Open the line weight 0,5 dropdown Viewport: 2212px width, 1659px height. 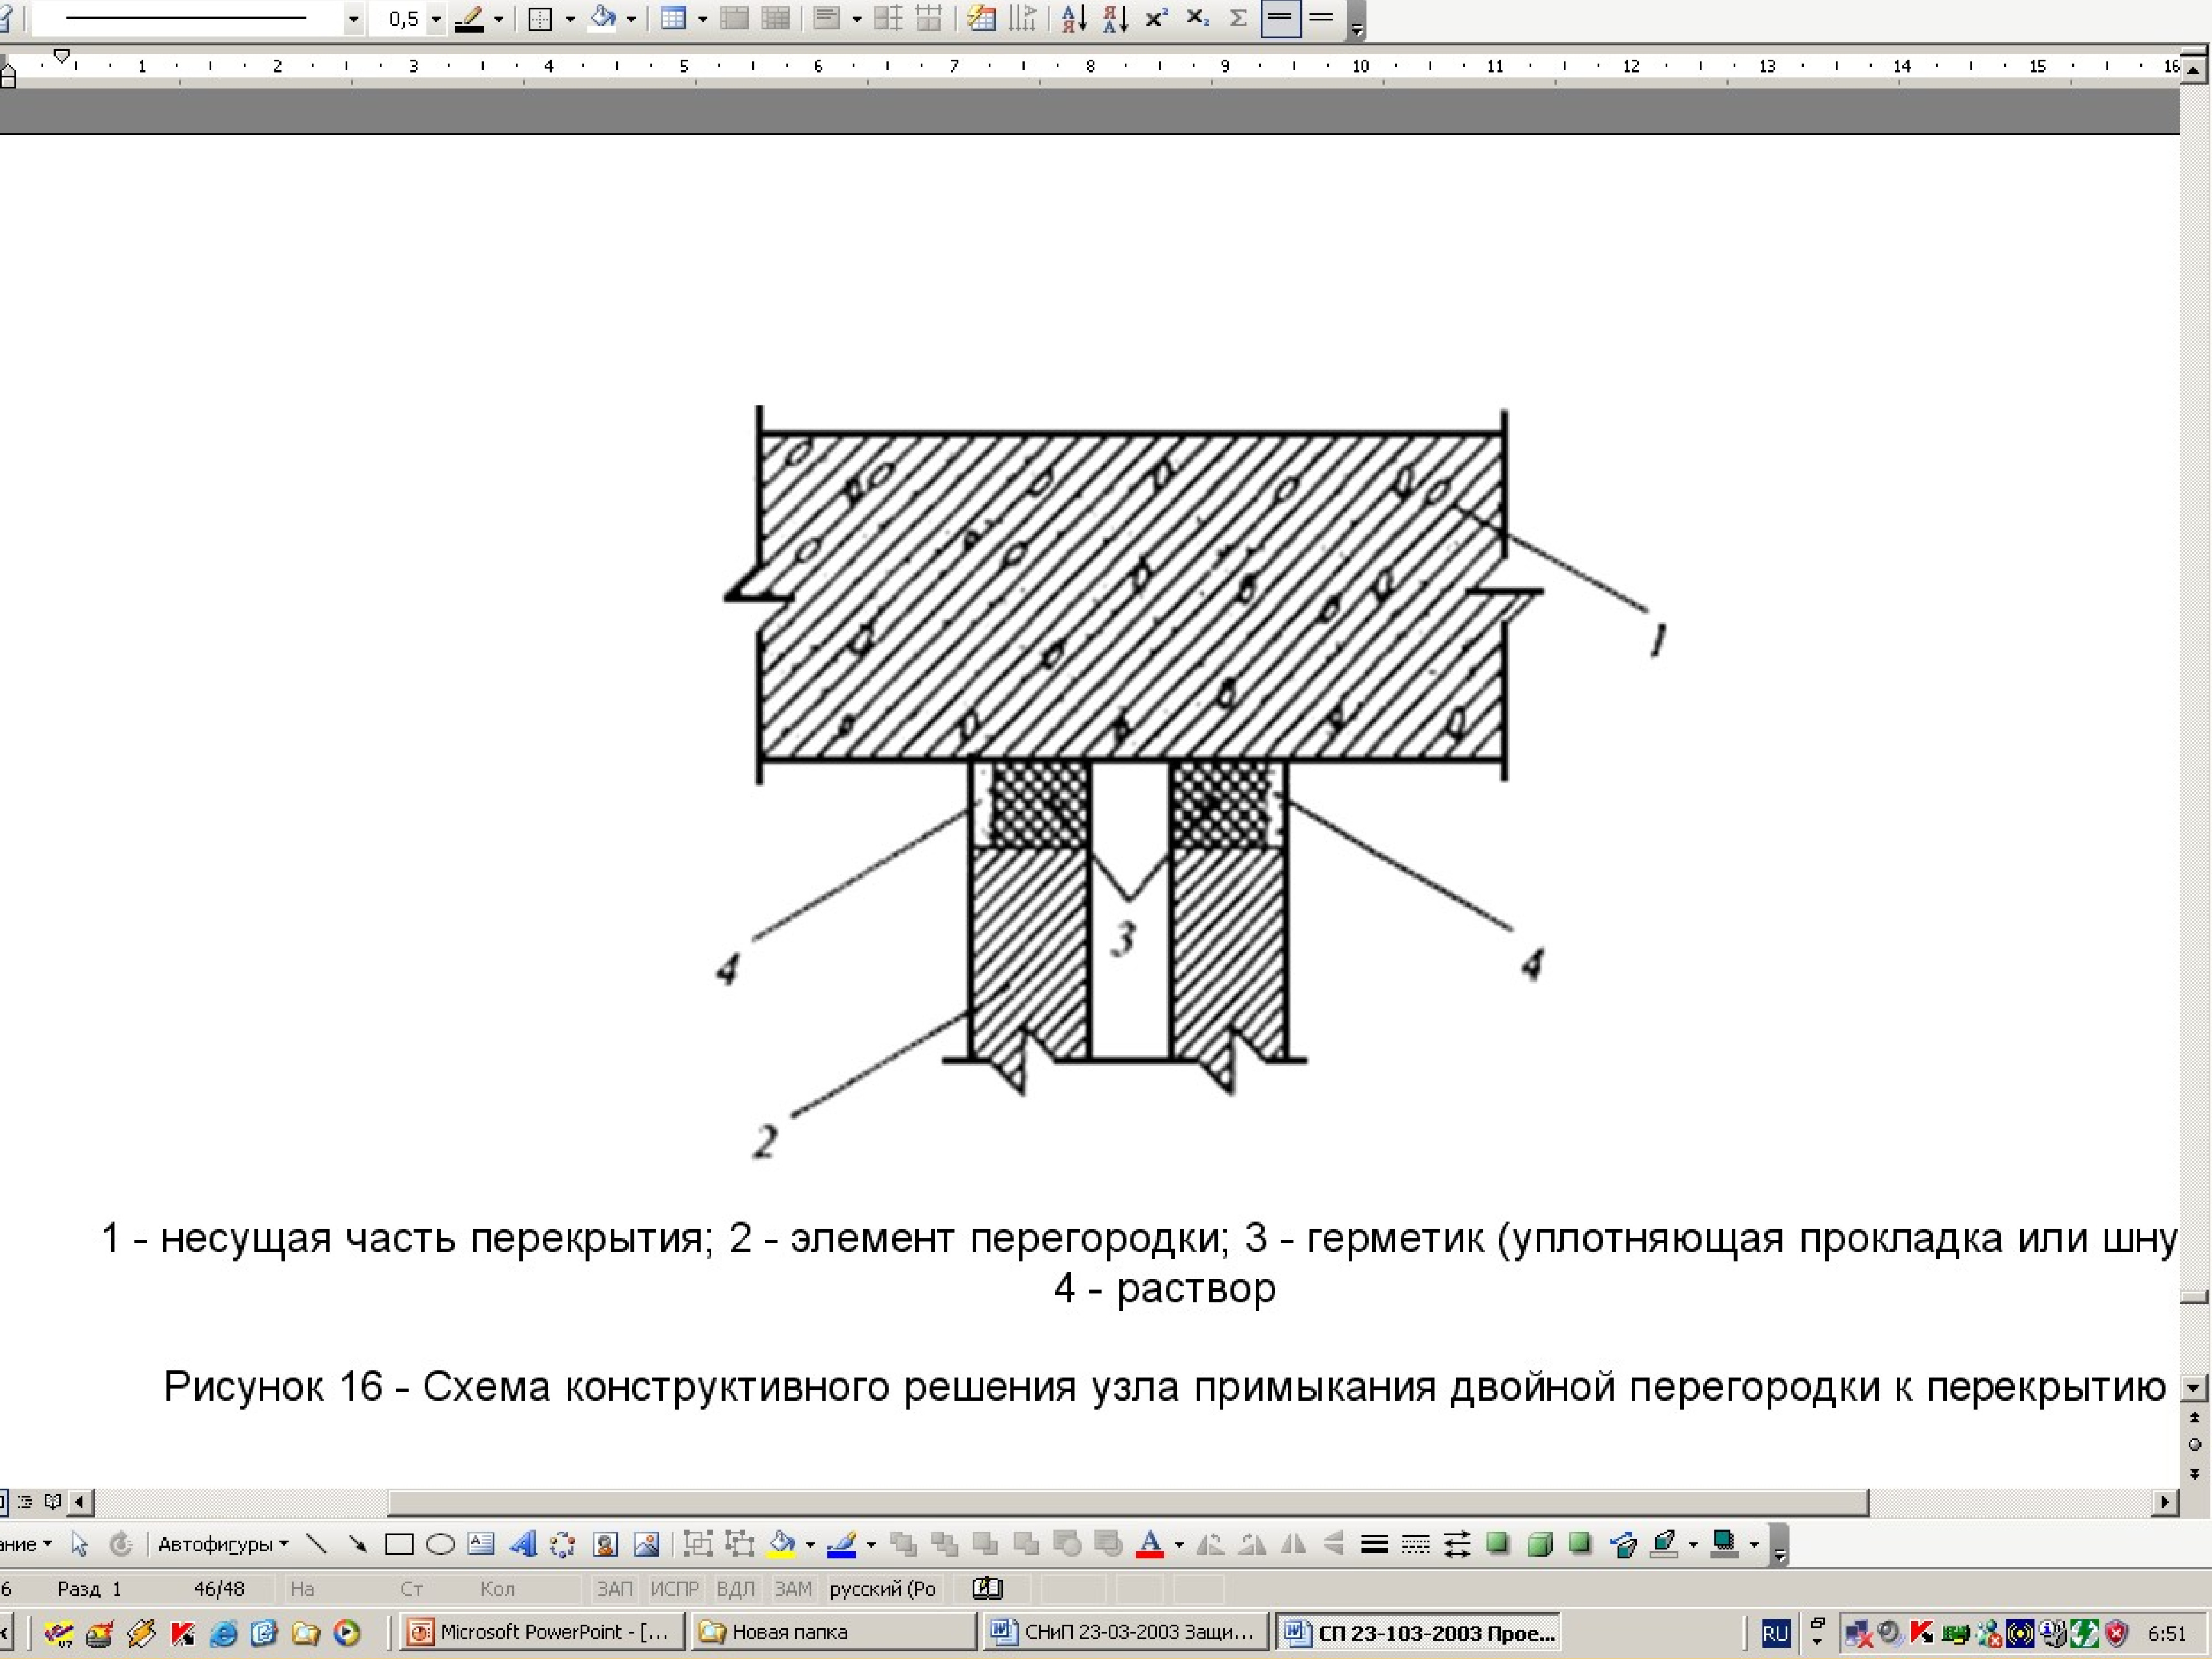(x=435, y=19)
